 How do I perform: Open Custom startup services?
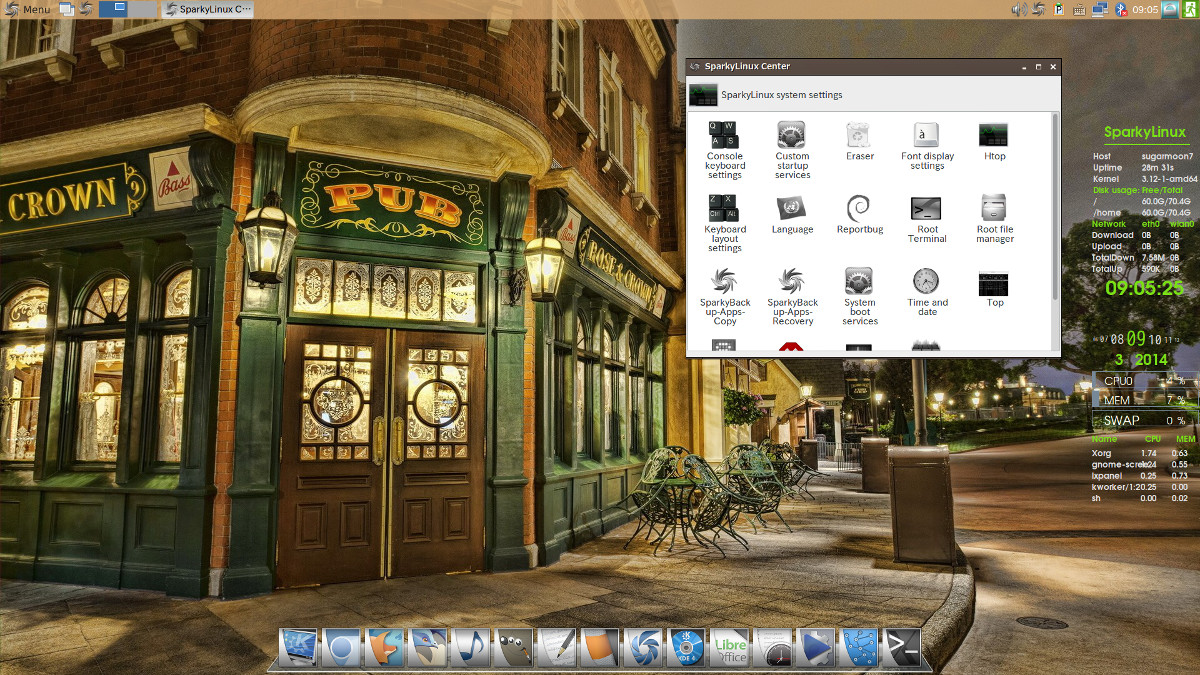pos(792,150)
